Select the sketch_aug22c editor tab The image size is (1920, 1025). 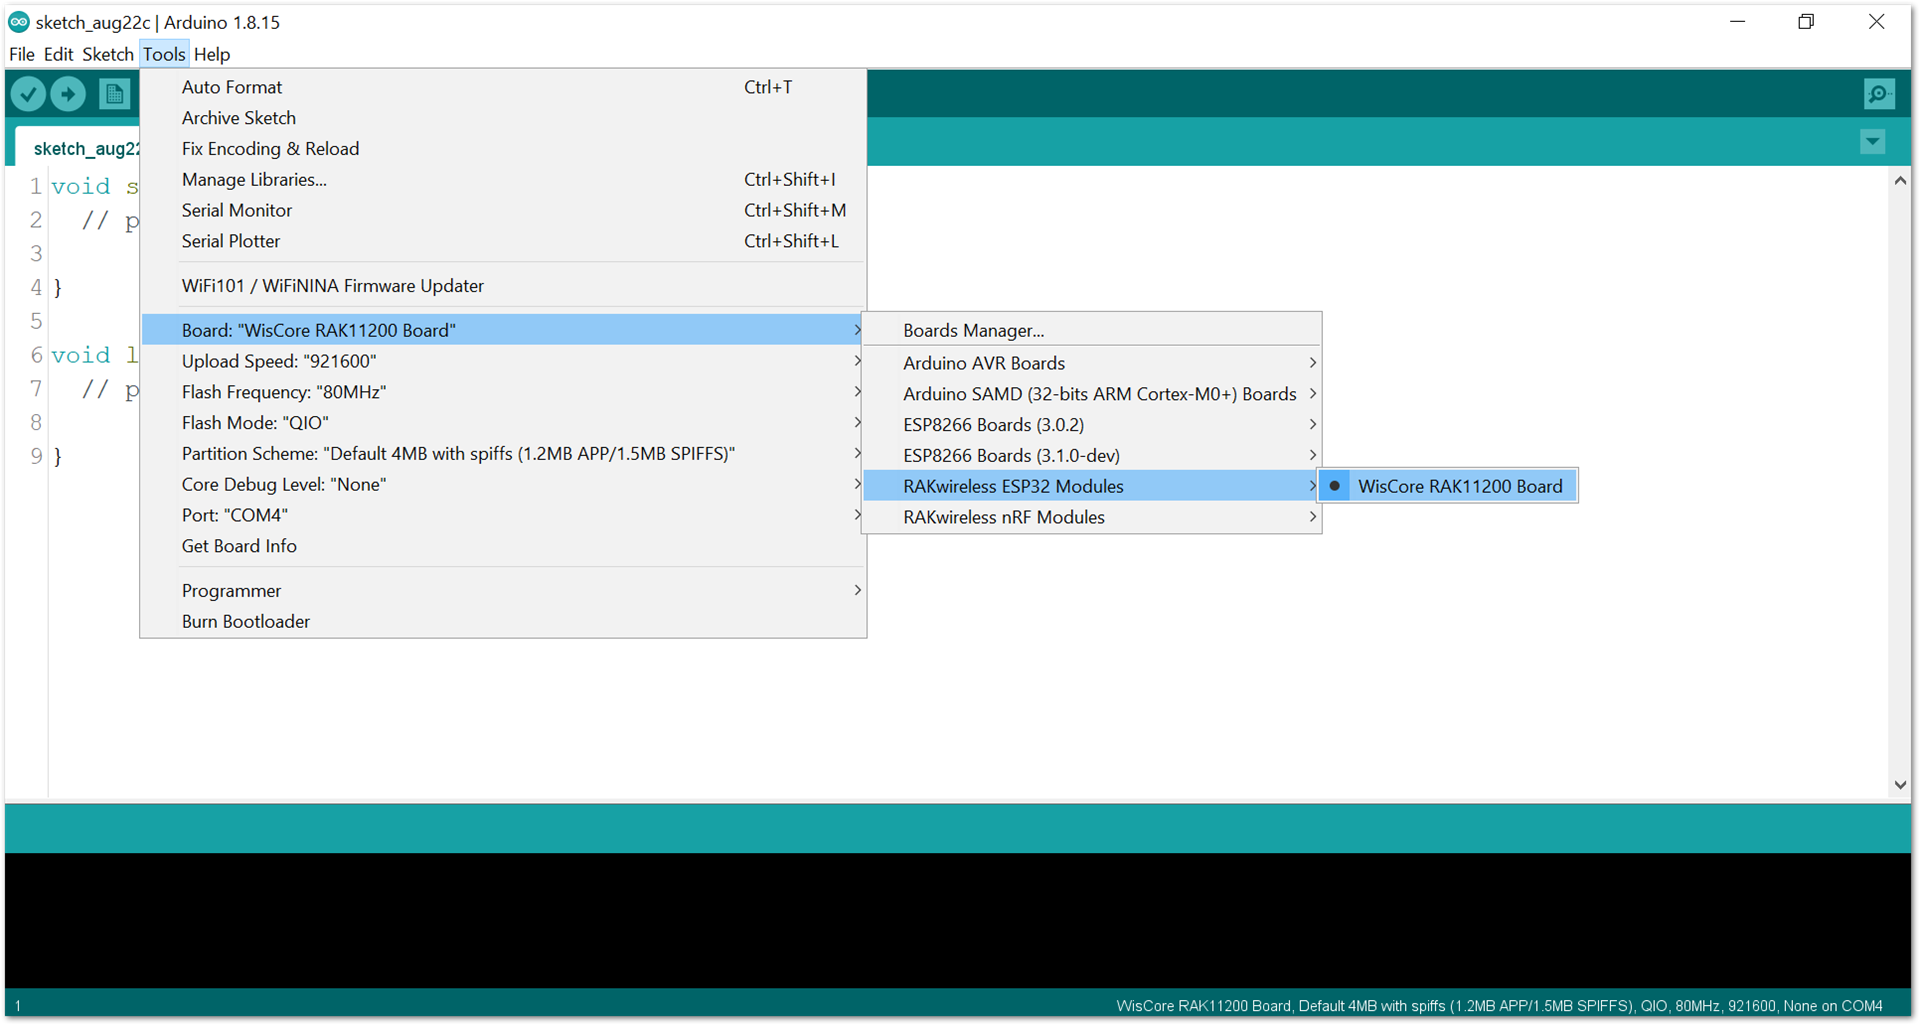tap(78, 148)
